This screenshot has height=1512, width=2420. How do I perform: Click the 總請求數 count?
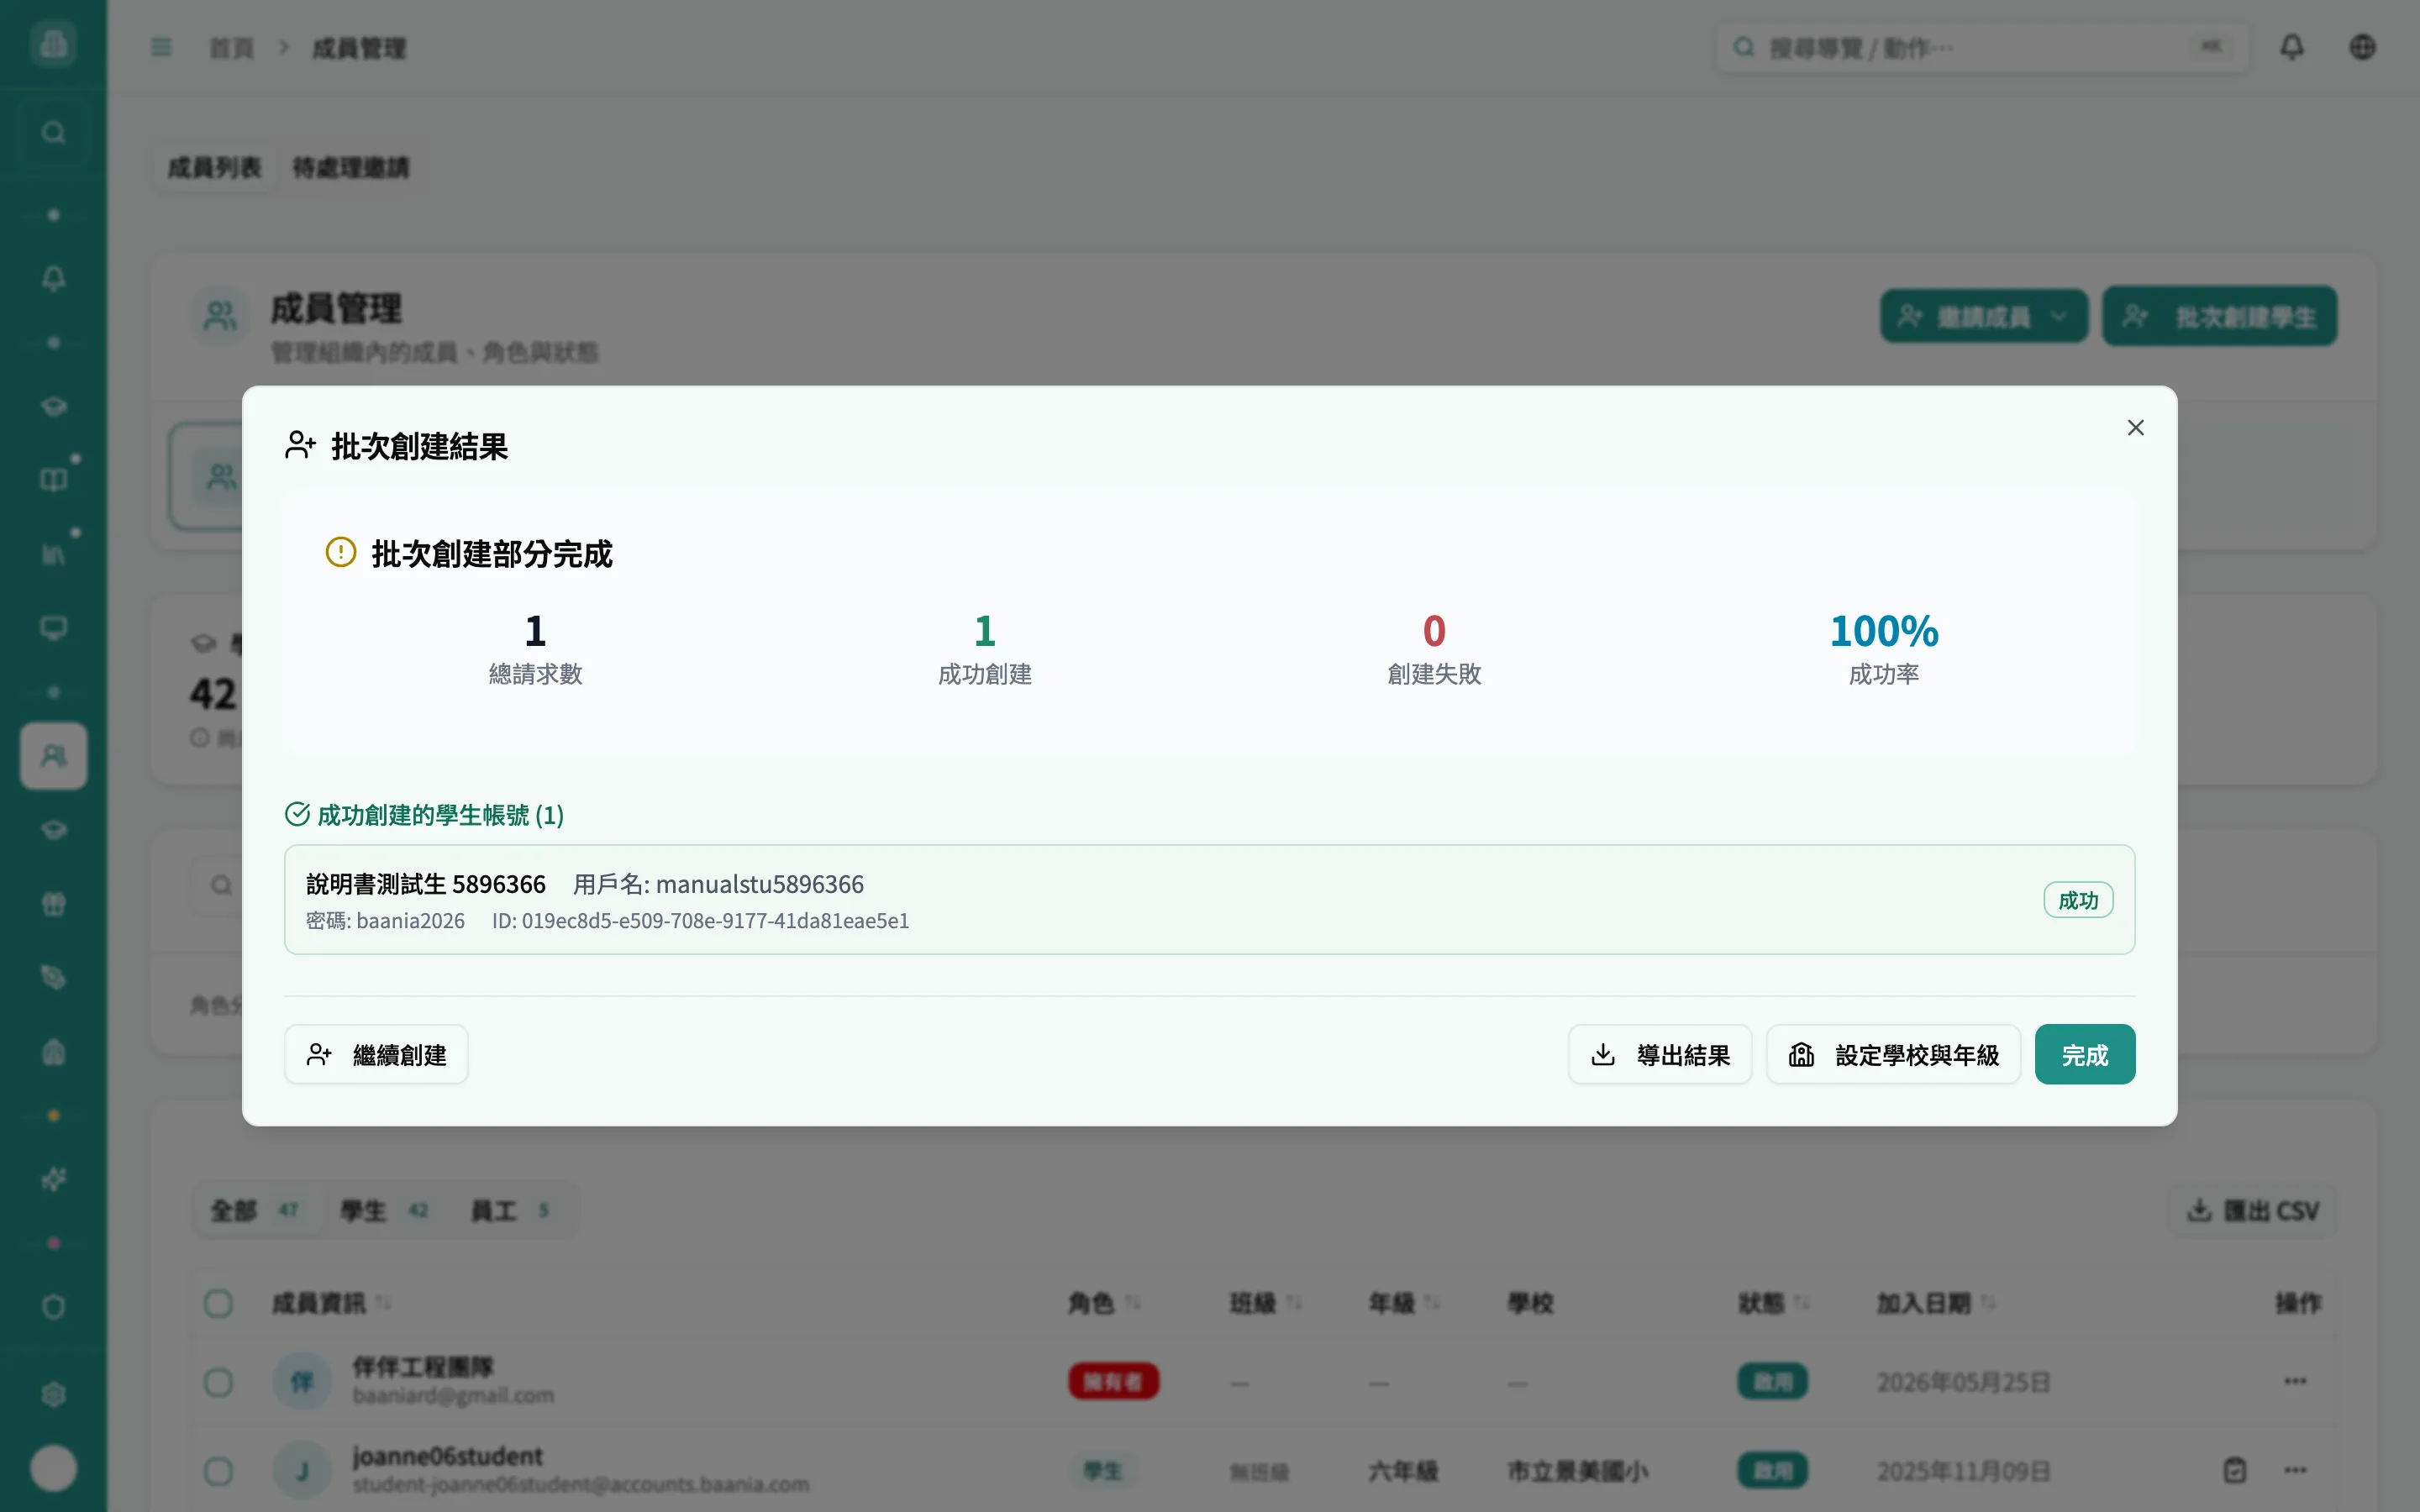click(535, 631)
